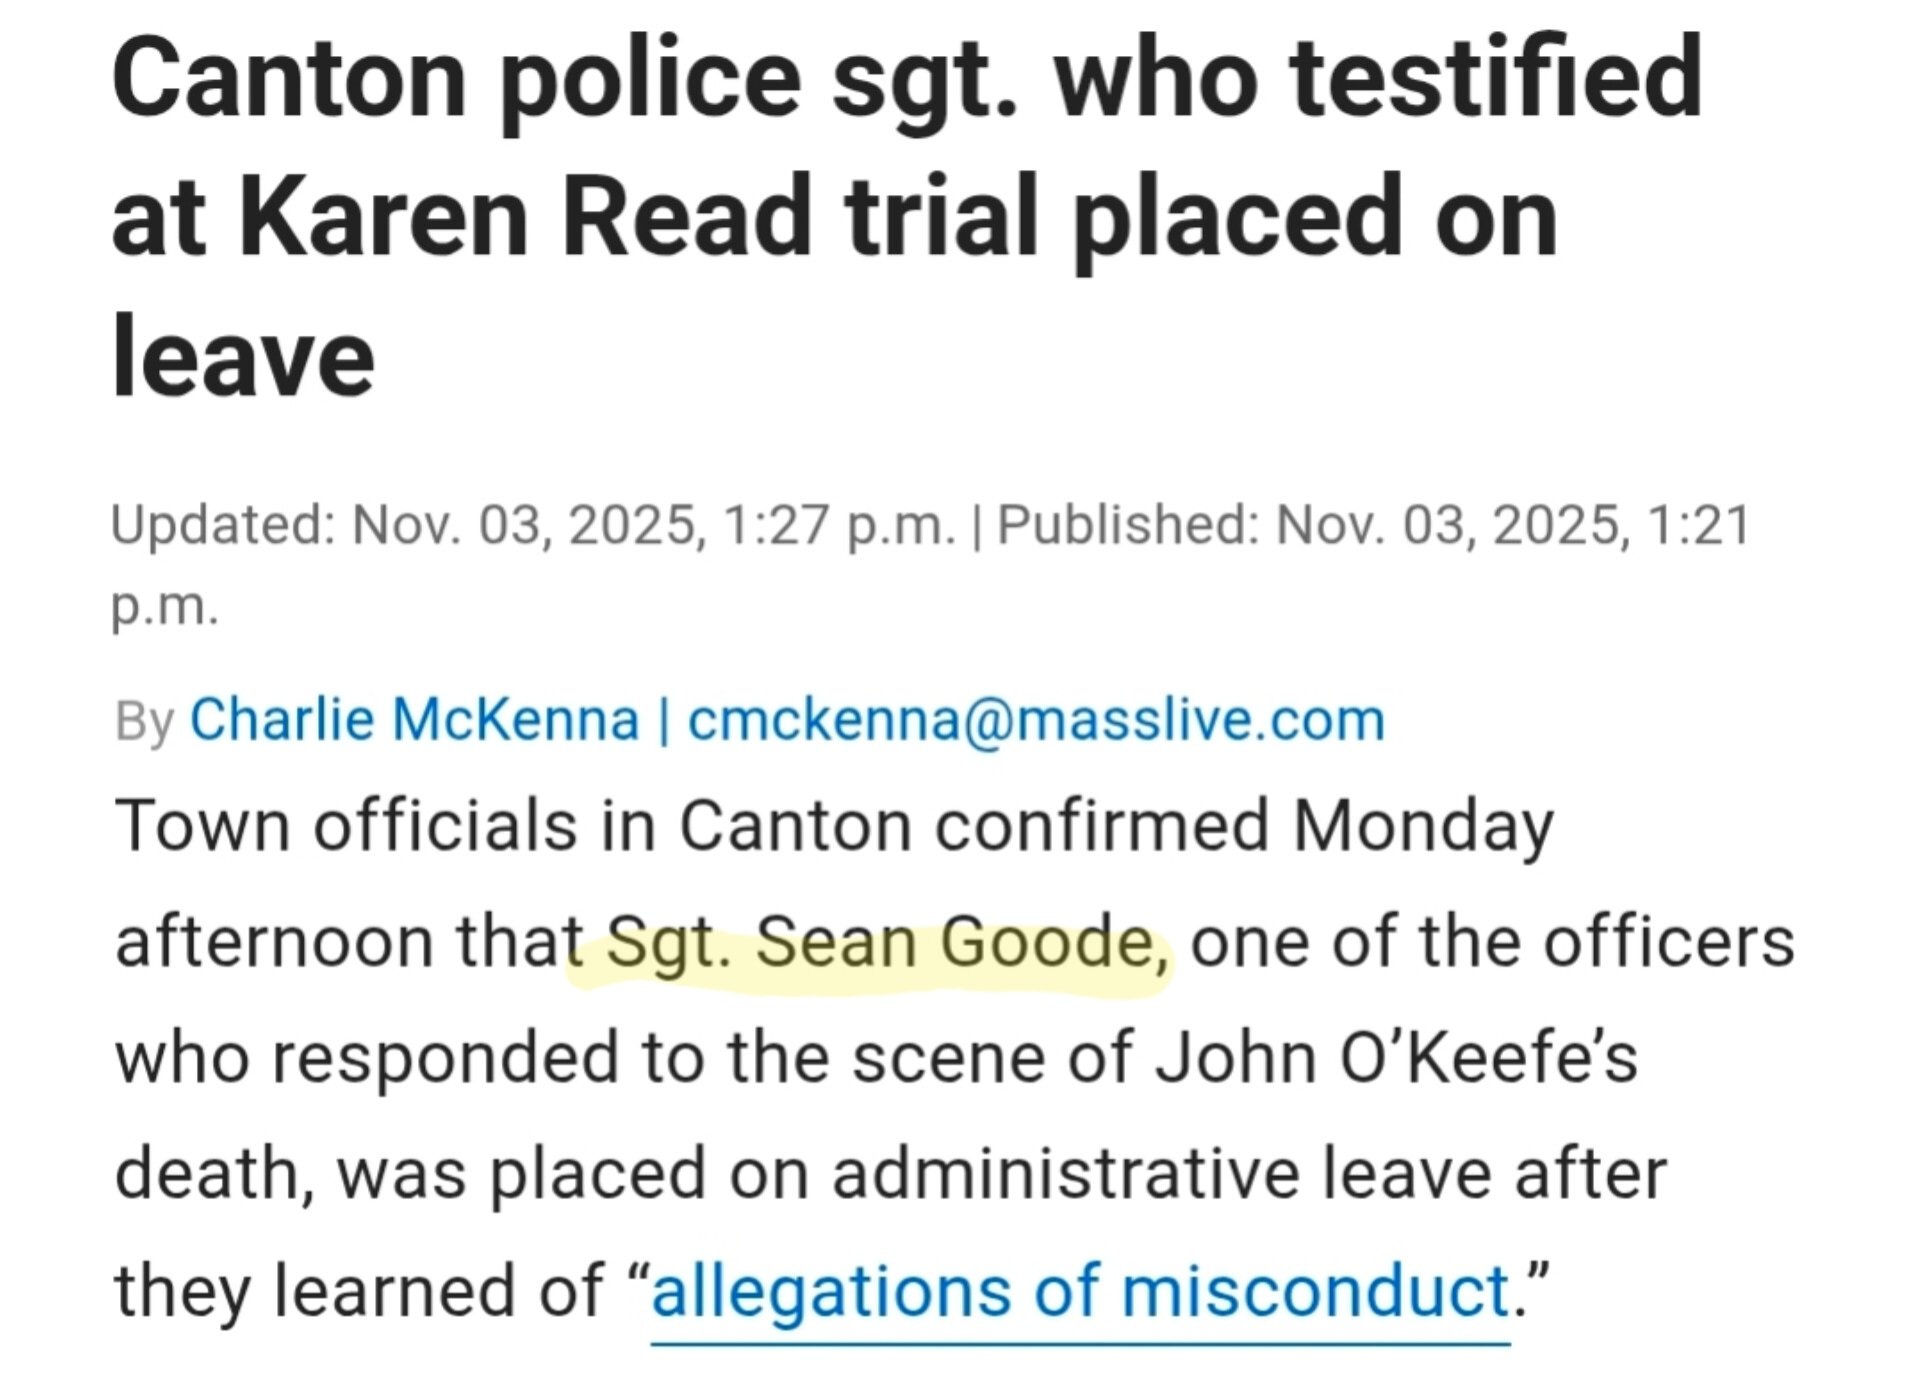Click the "By" label before author name

[145, 720]
